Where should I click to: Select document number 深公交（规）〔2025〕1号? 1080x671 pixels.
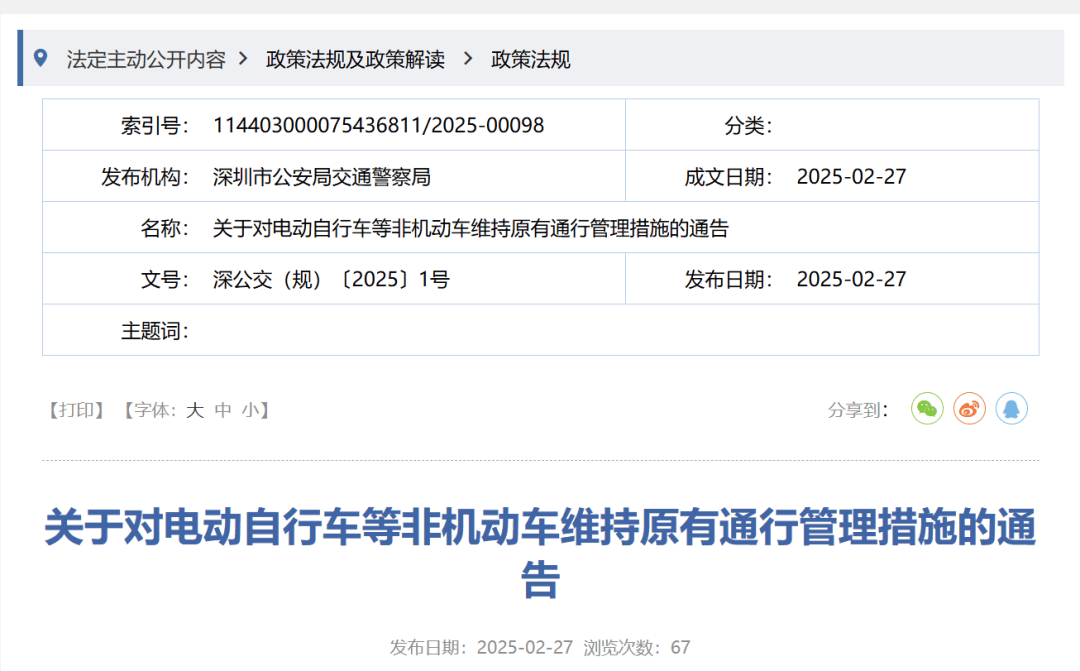pos(331,280)
